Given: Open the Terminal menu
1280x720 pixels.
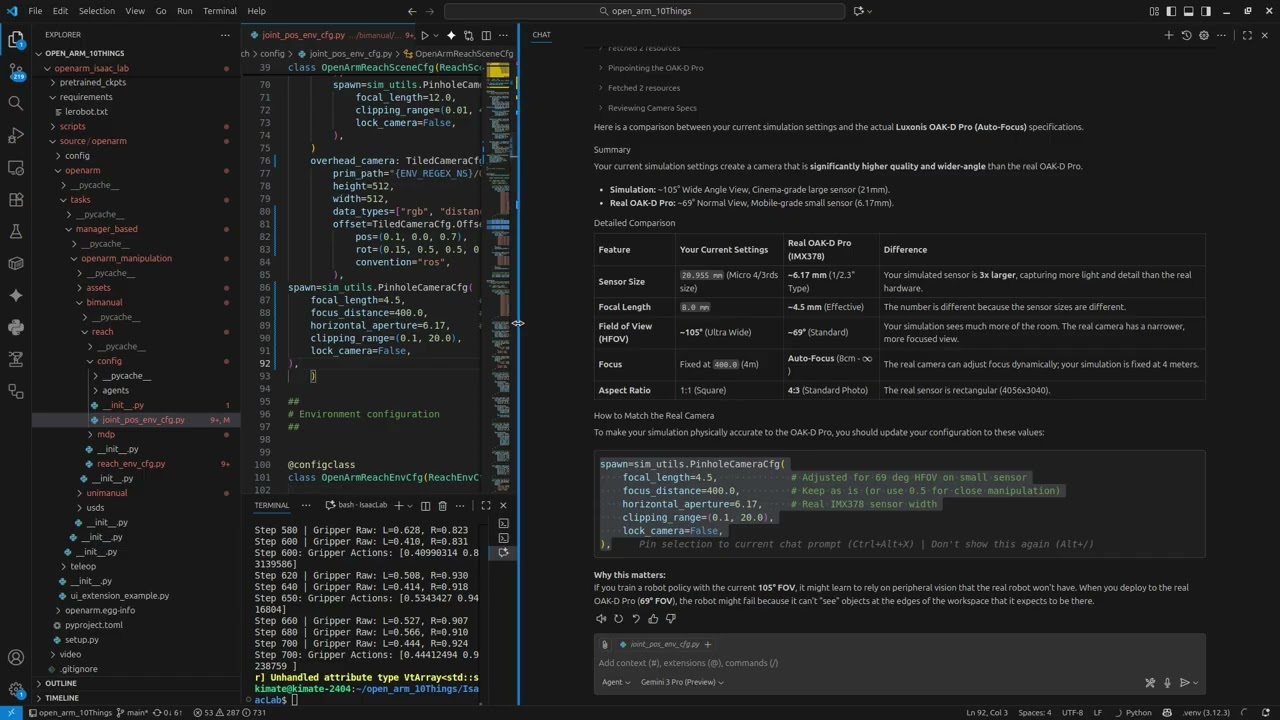Looking at the screenshot, I should (x=219, y=11).
